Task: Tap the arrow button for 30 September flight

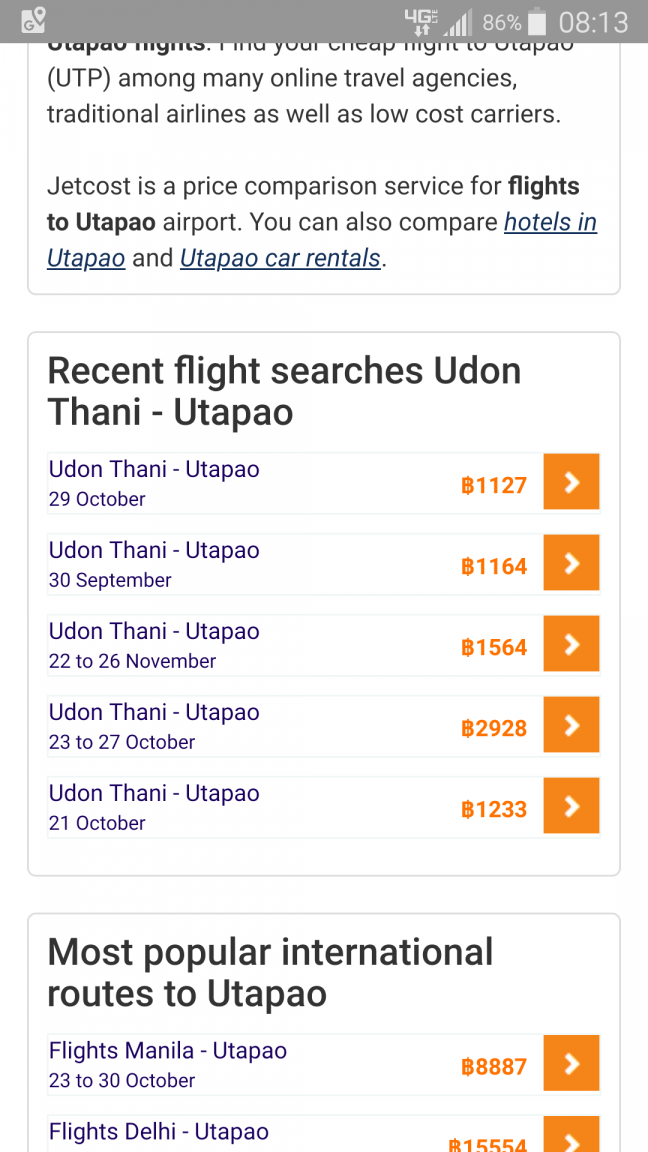Action: click(571, 563)
